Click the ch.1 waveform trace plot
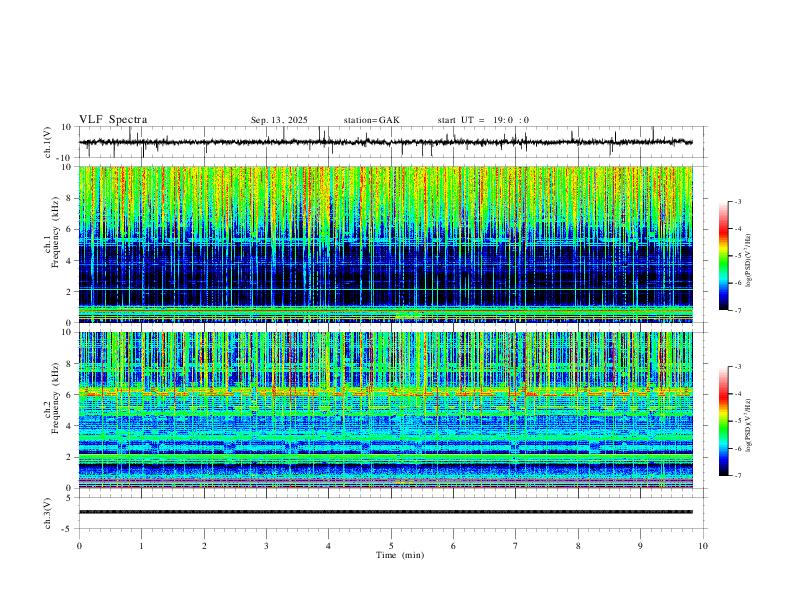792x612 pixels. (385, 142)
